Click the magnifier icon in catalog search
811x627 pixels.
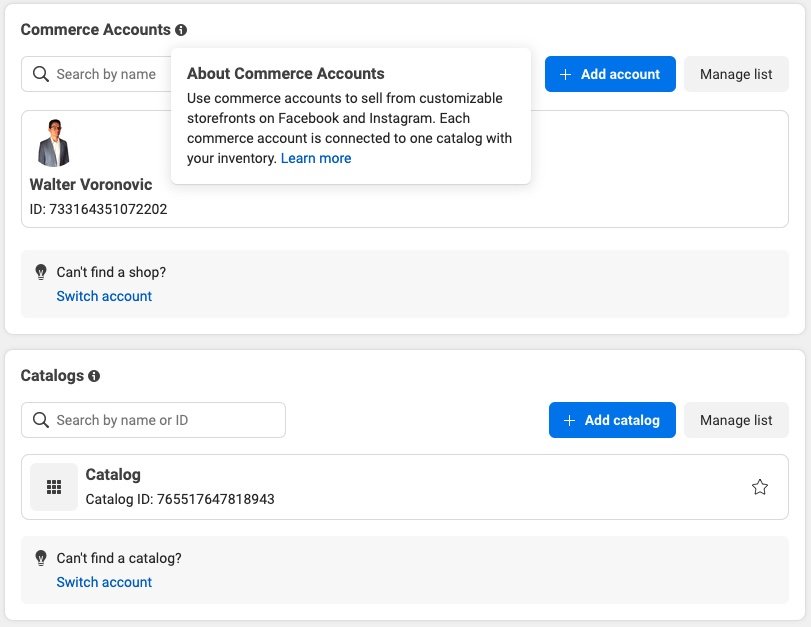pyautogui.click(x=41, y=420)
